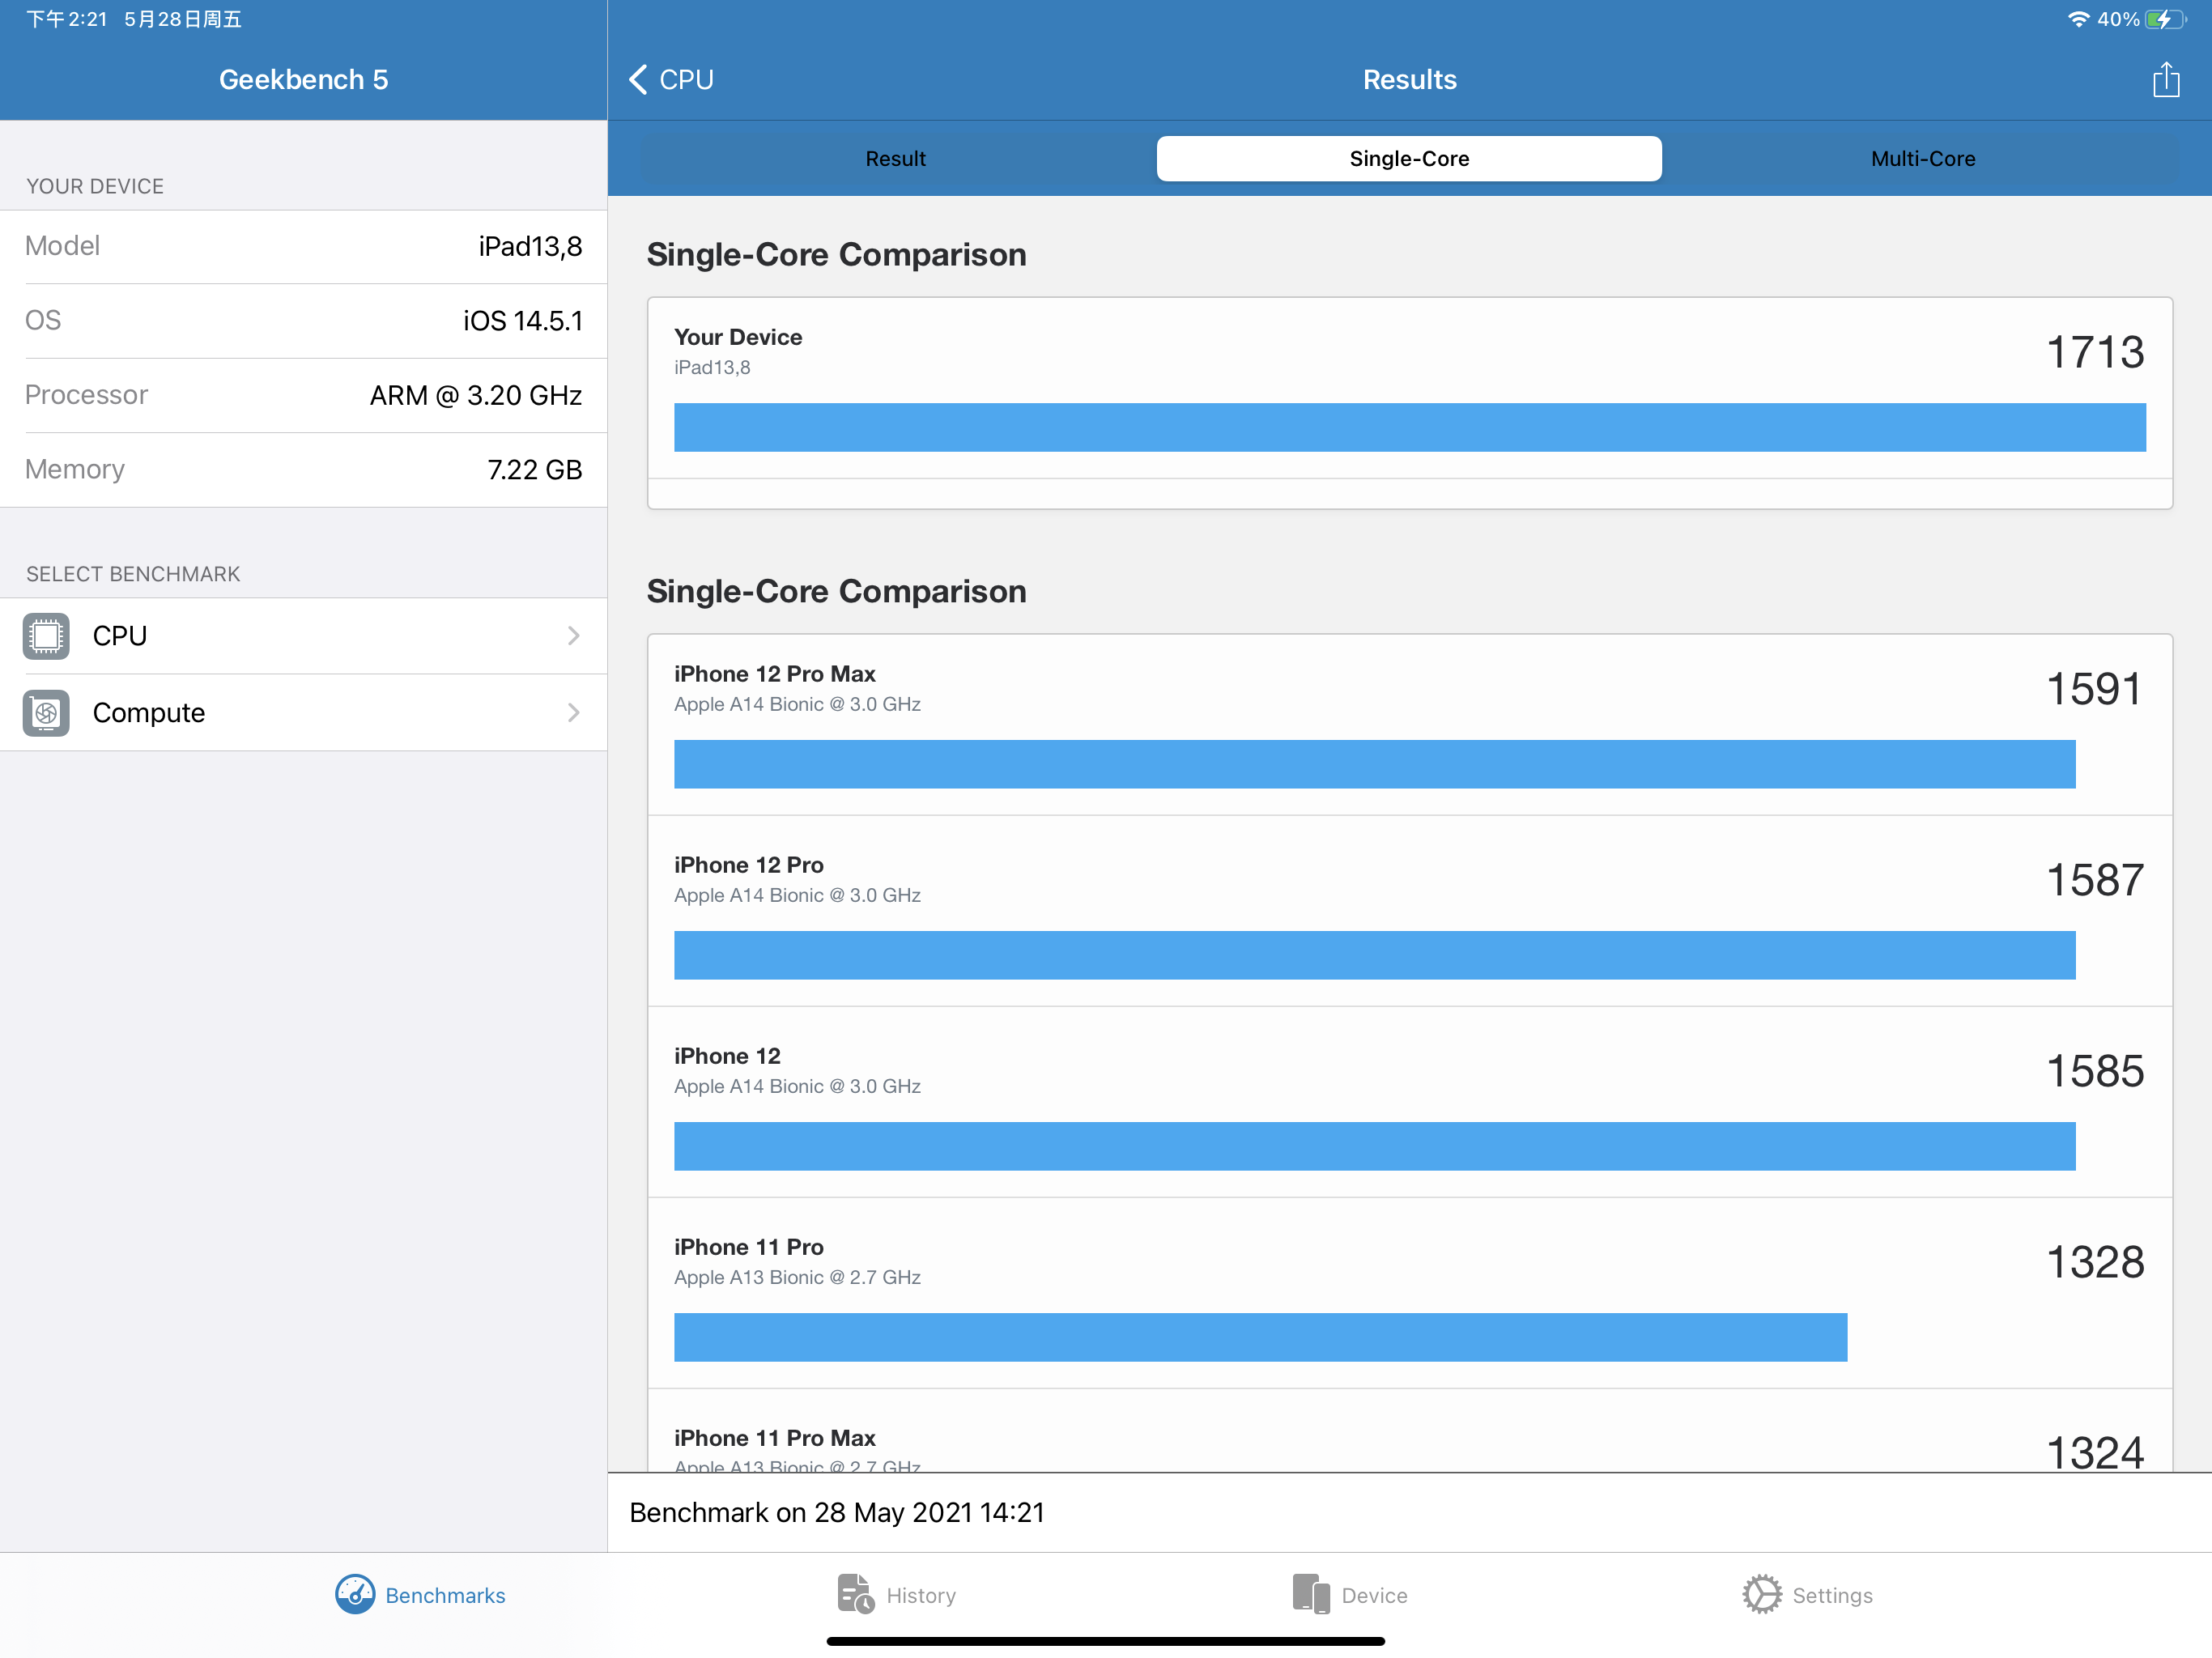Screen dimensions: 2212x1658
Task: Tap the Your Device label
Action: (738, 337)
